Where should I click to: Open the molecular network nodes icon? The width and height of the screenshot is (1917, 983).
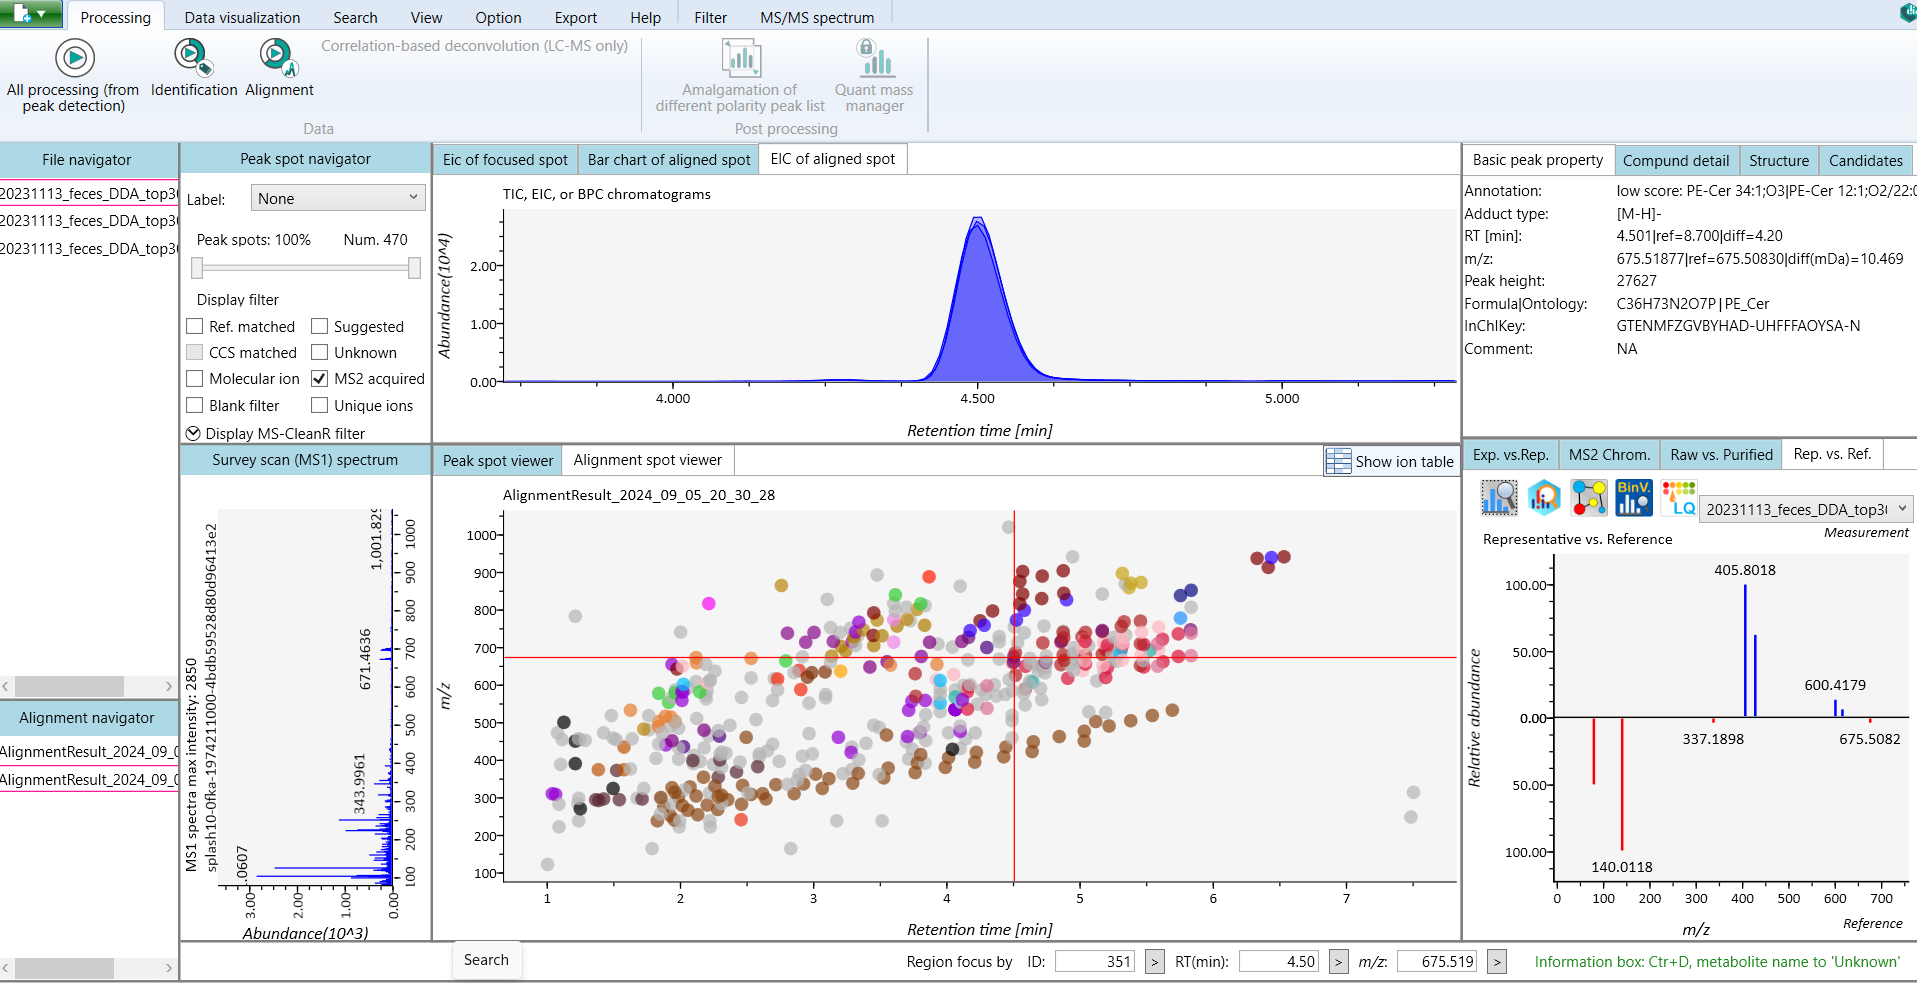click(x=1588, y=498)
